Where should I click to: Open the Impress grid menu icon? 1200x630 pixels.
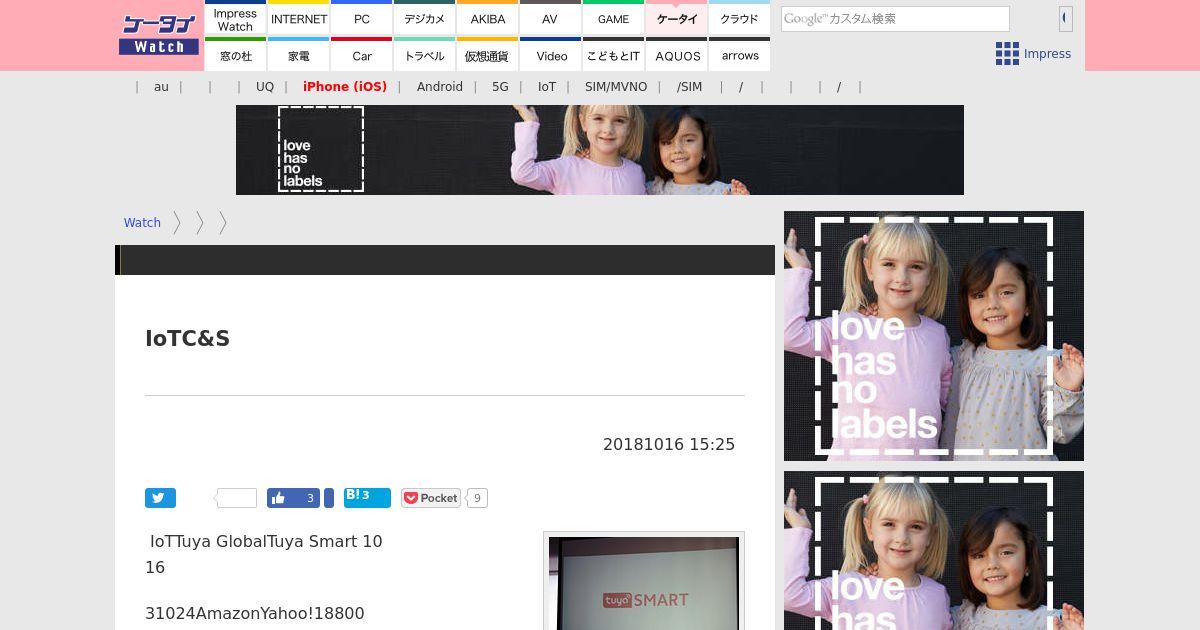click(1007, 54)
